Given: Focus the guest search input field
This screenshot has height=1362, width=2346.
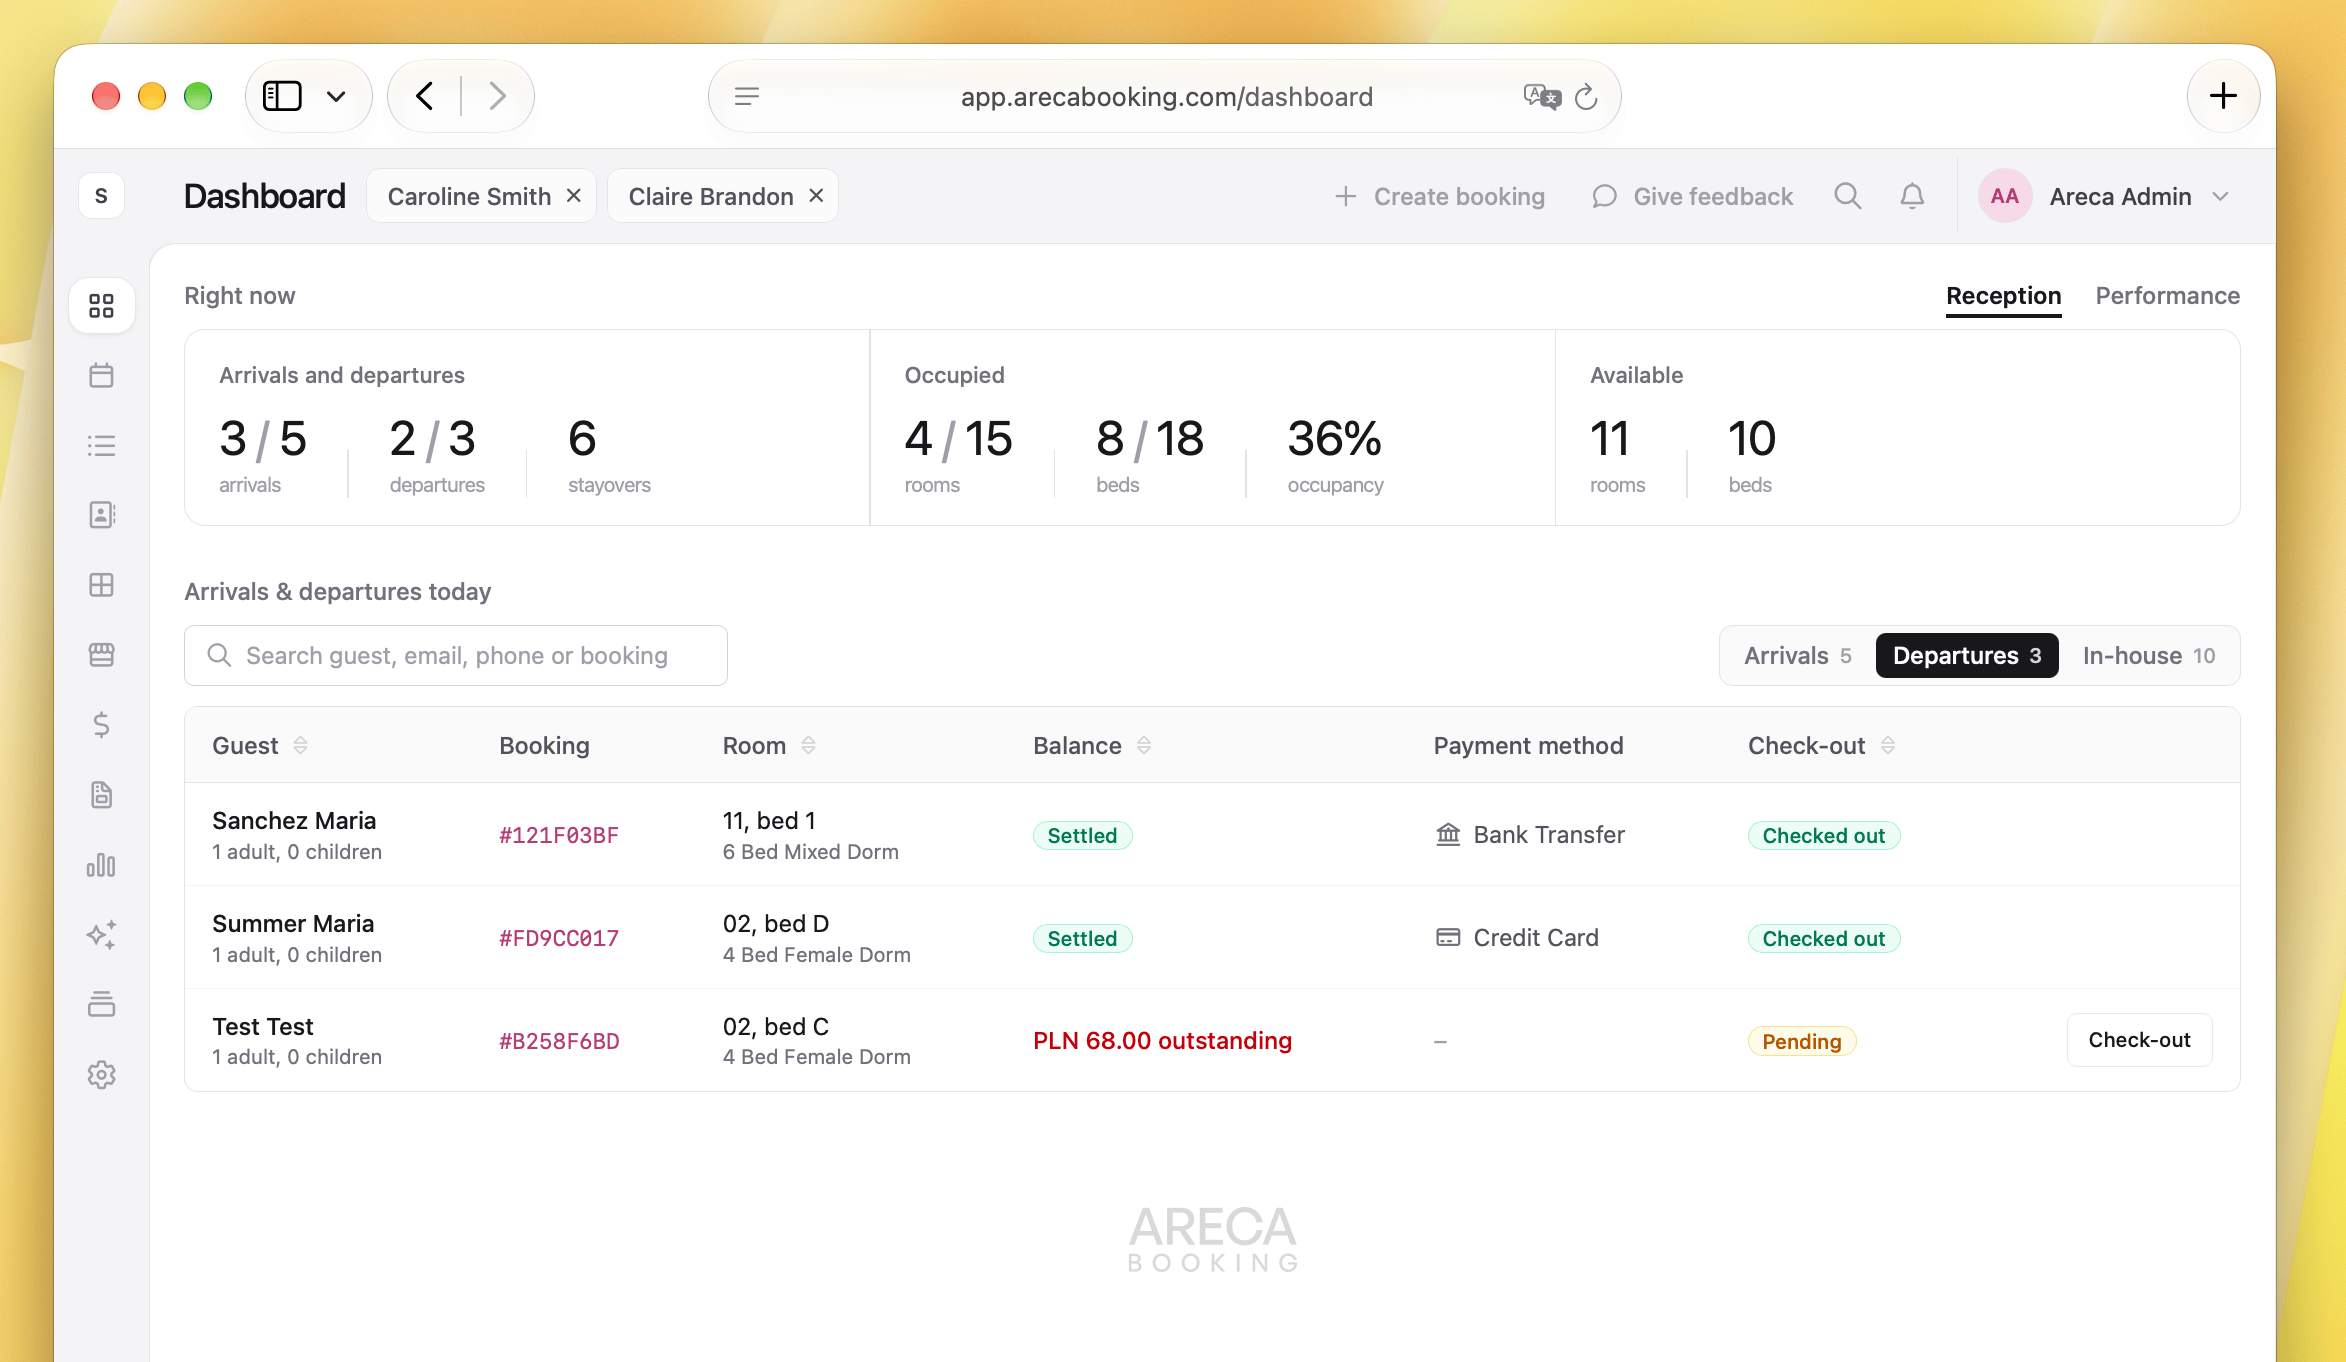Looking at the screenshot, I should click(456, 656).
